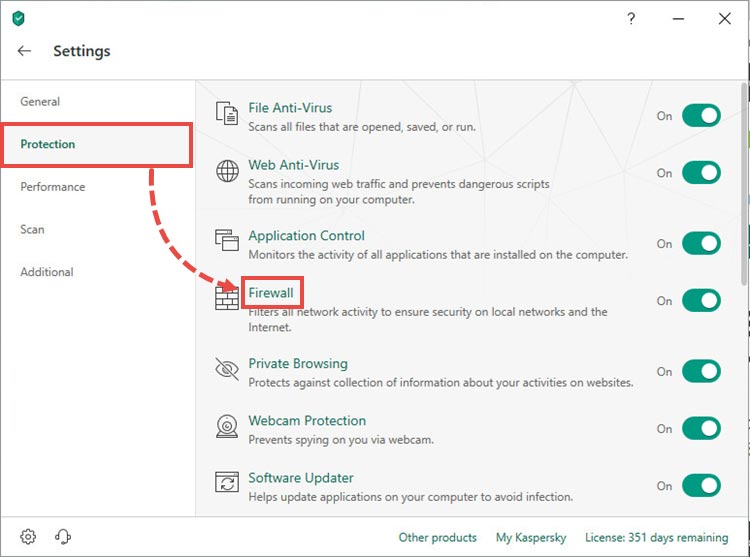Open the Web Anti-Virus settings link

pyautogui.click(x=294, y=165)
